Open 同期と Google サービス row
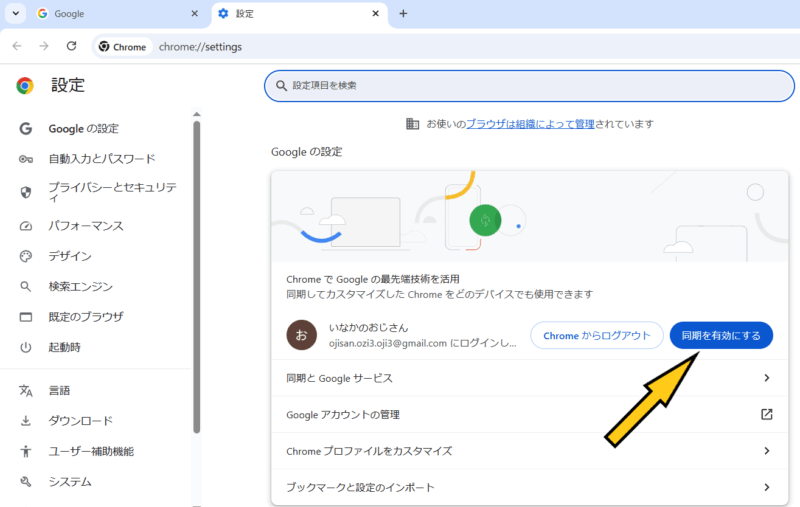This screenshot has width=800, height=507. (530, 378)
